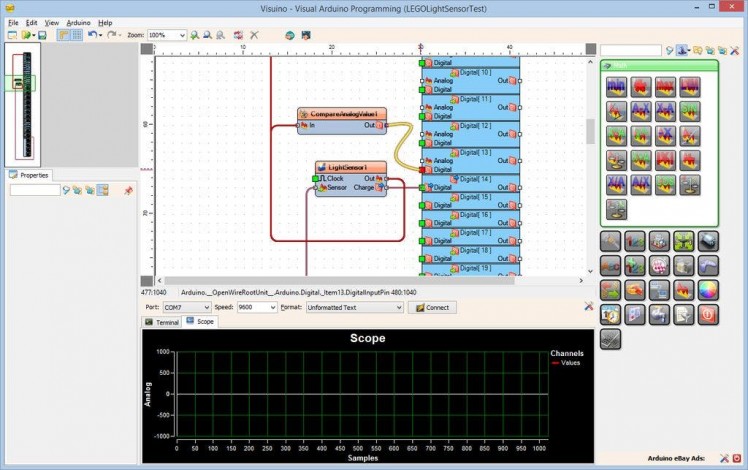Switch to the Terminal tab

click(162, 322)
